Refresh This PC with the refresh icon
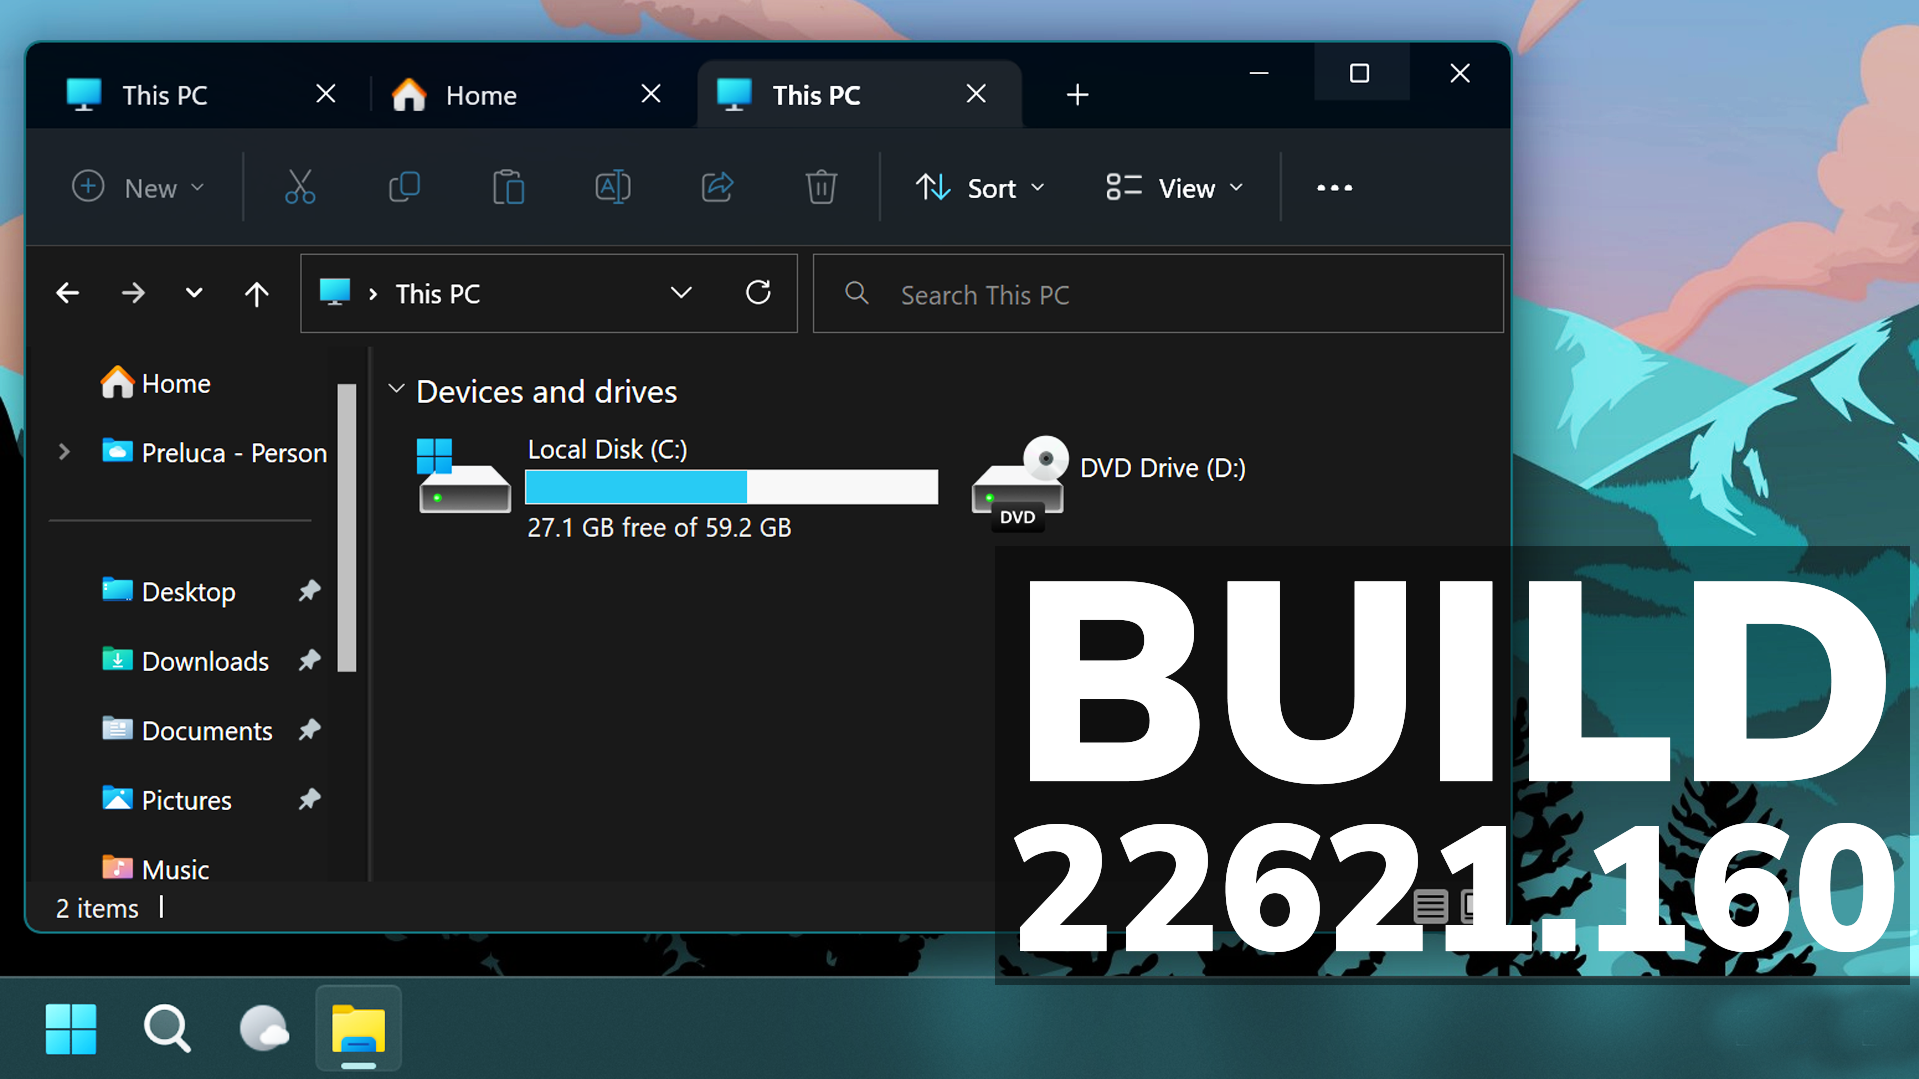1919x1079 pixels. (759, 292)
